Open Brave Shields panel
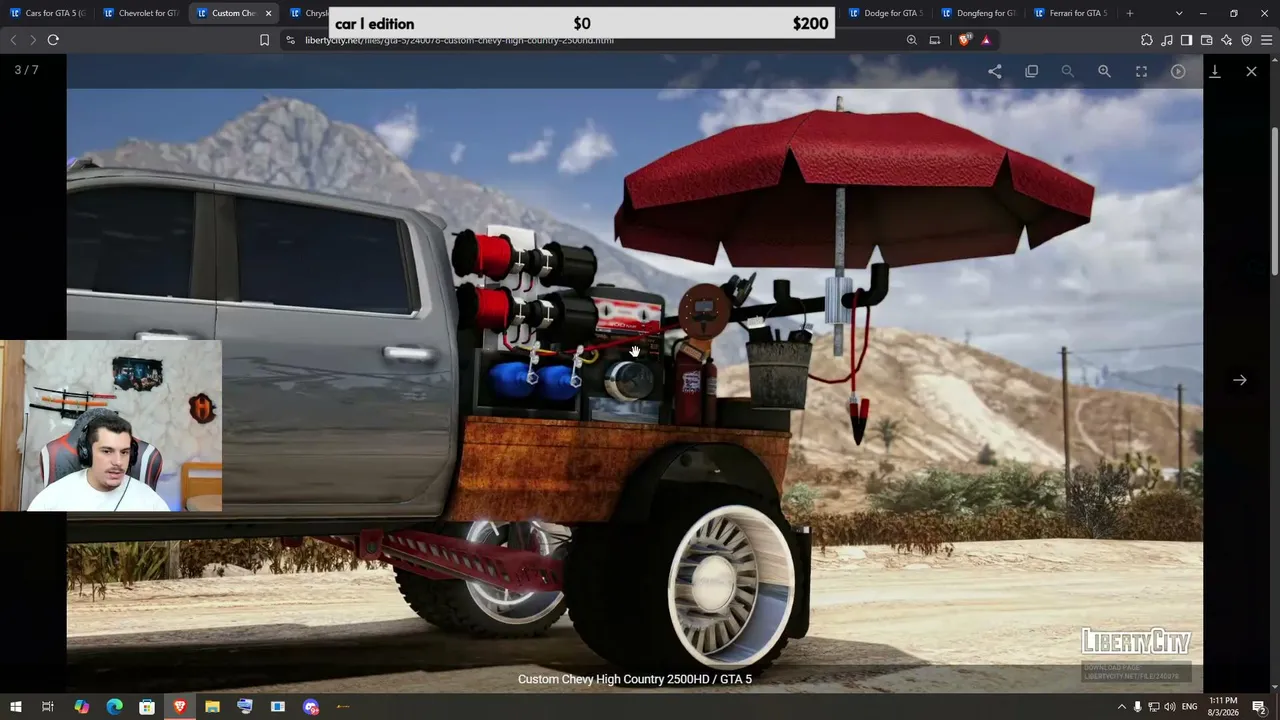Viewport: 1280px width, 720px height. pyautogui.click(x=964, y=40)
